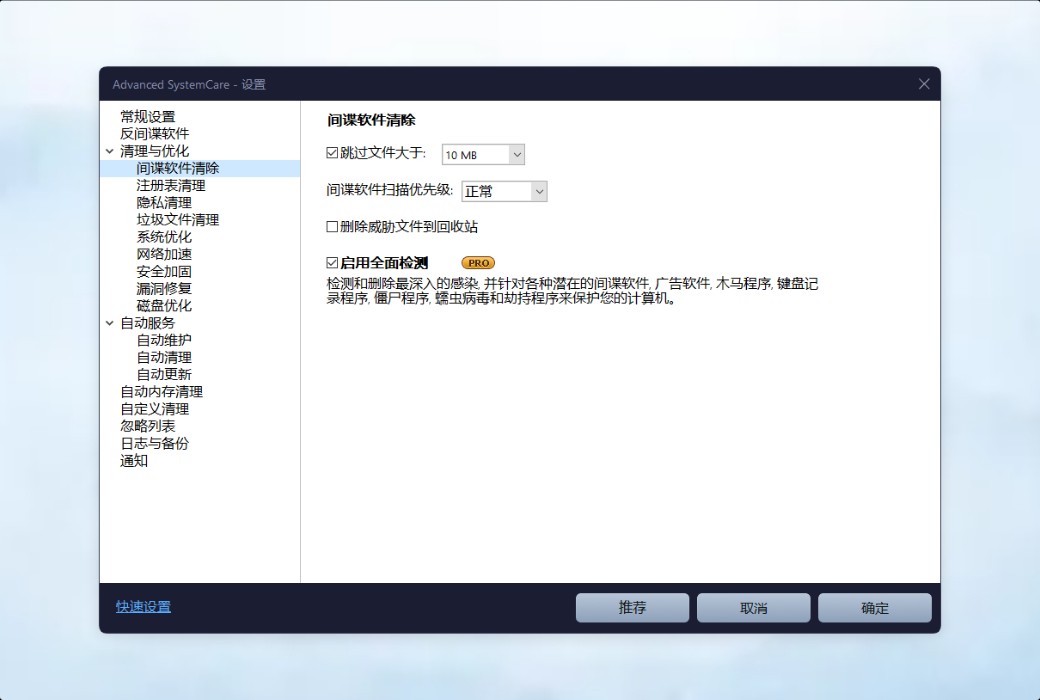This screenshot has width=1040, height=700.
Task: Open 日志与备份 settings
Action: (x=155, y=444)
